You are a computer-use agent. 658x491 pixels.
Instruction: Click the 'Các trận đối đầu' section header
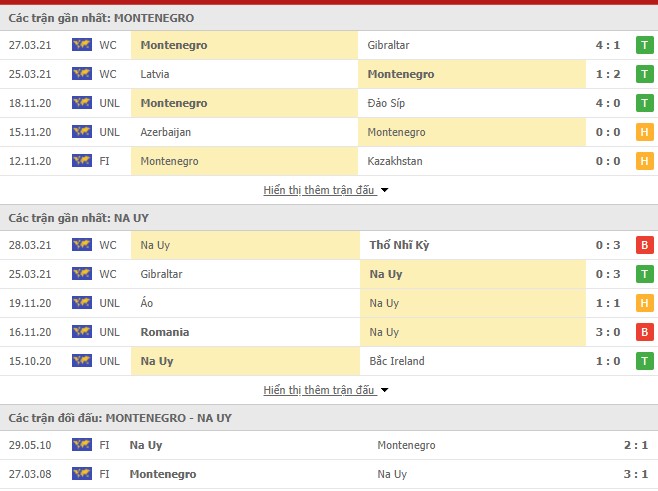coord(120,417)
